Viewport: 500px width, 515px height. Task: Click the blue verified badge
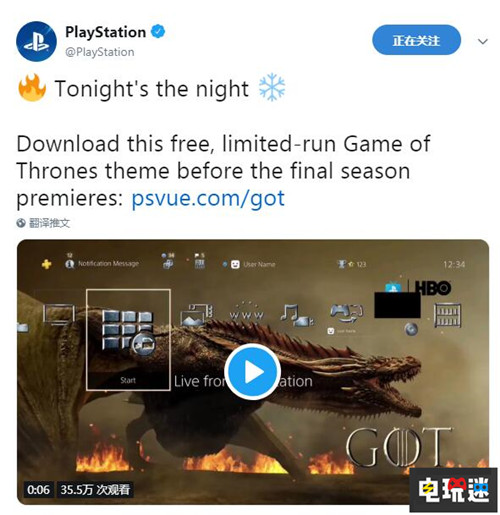158,32
